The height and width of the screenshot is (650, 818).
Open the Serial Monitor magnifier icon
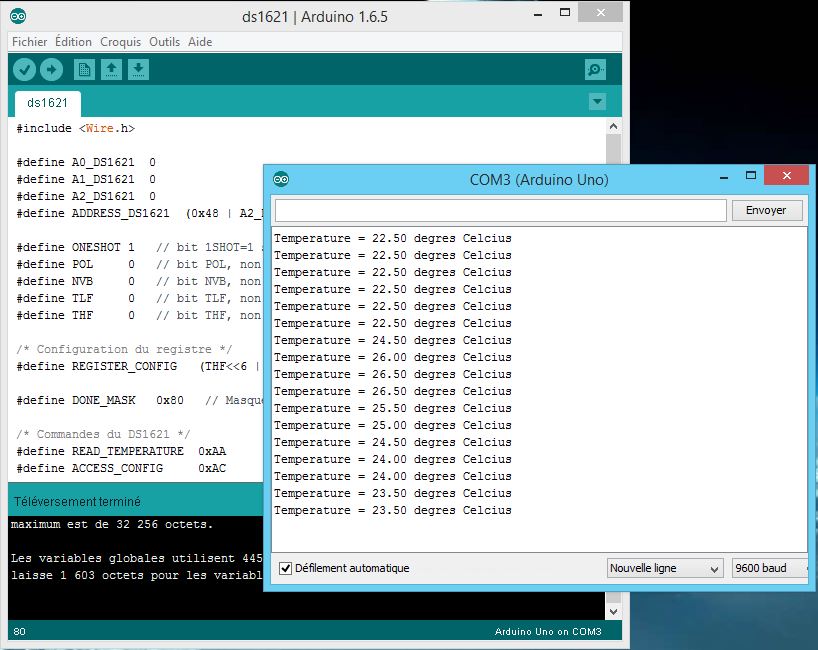[595, 70]
